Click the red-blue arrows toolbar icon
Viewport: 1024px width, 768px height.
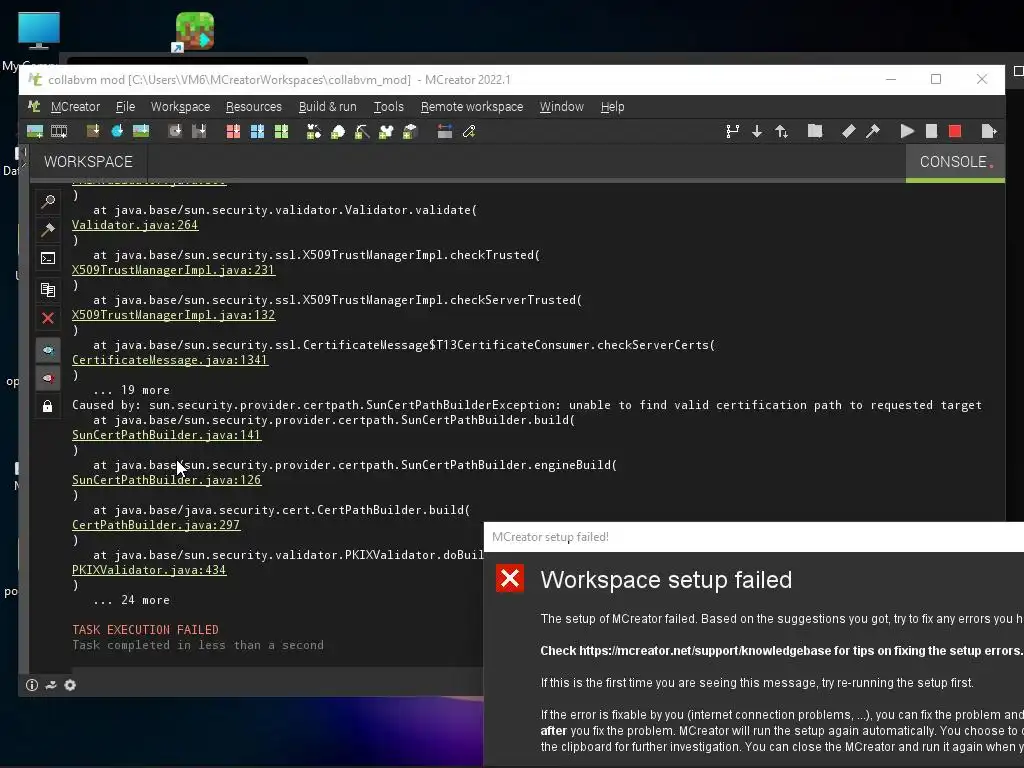[445, 132]
